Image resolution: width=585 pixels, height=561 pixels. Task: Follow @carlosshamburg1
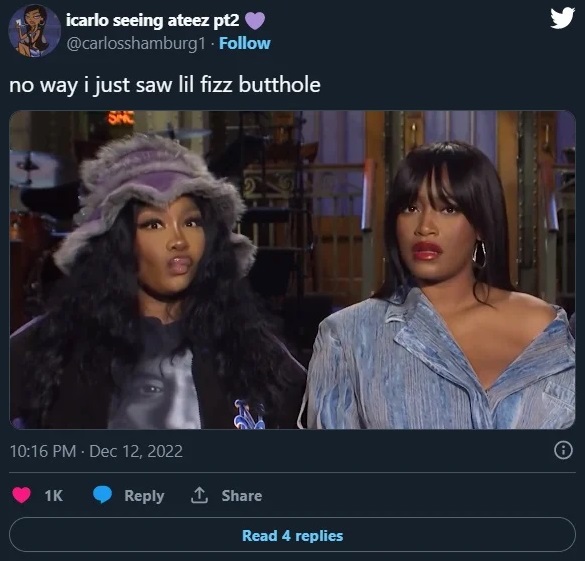245,43
